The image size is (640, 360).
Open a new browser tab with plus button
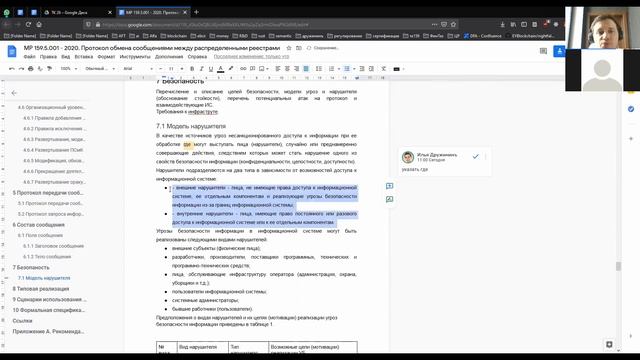196,12
